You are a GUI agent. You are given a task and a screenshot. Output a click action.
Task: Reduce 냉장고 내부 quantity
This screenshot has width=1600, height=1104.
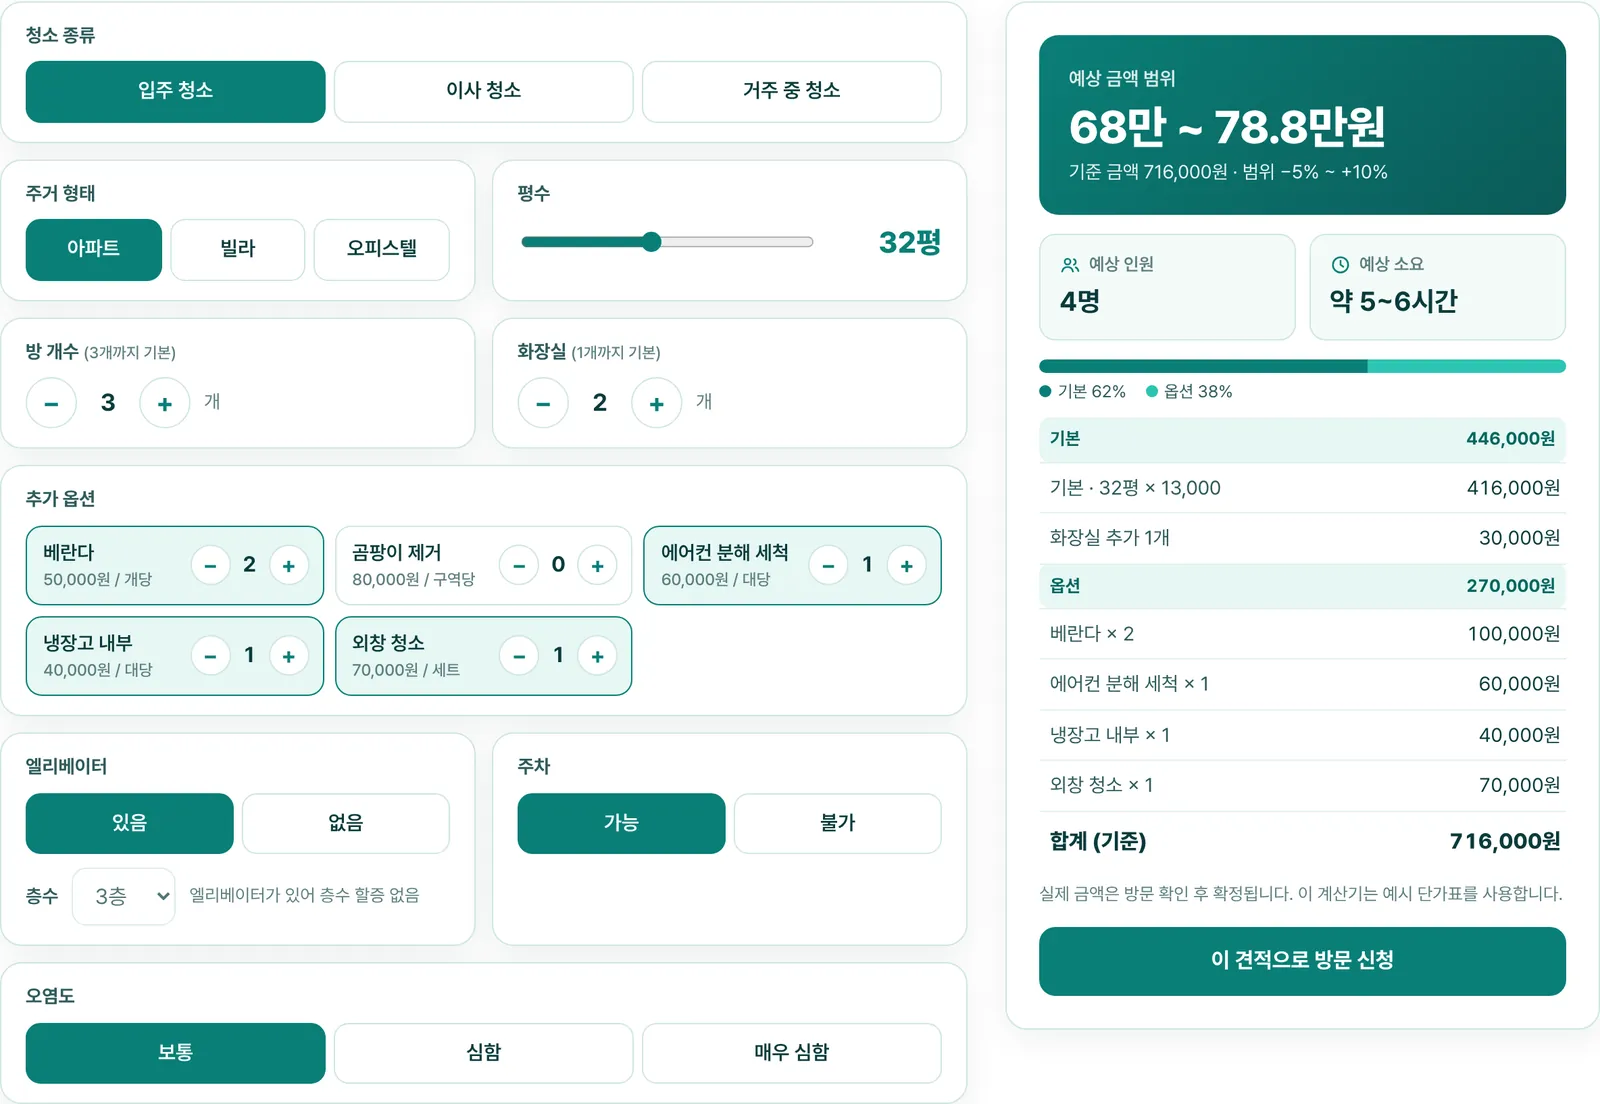click(210, 656)
